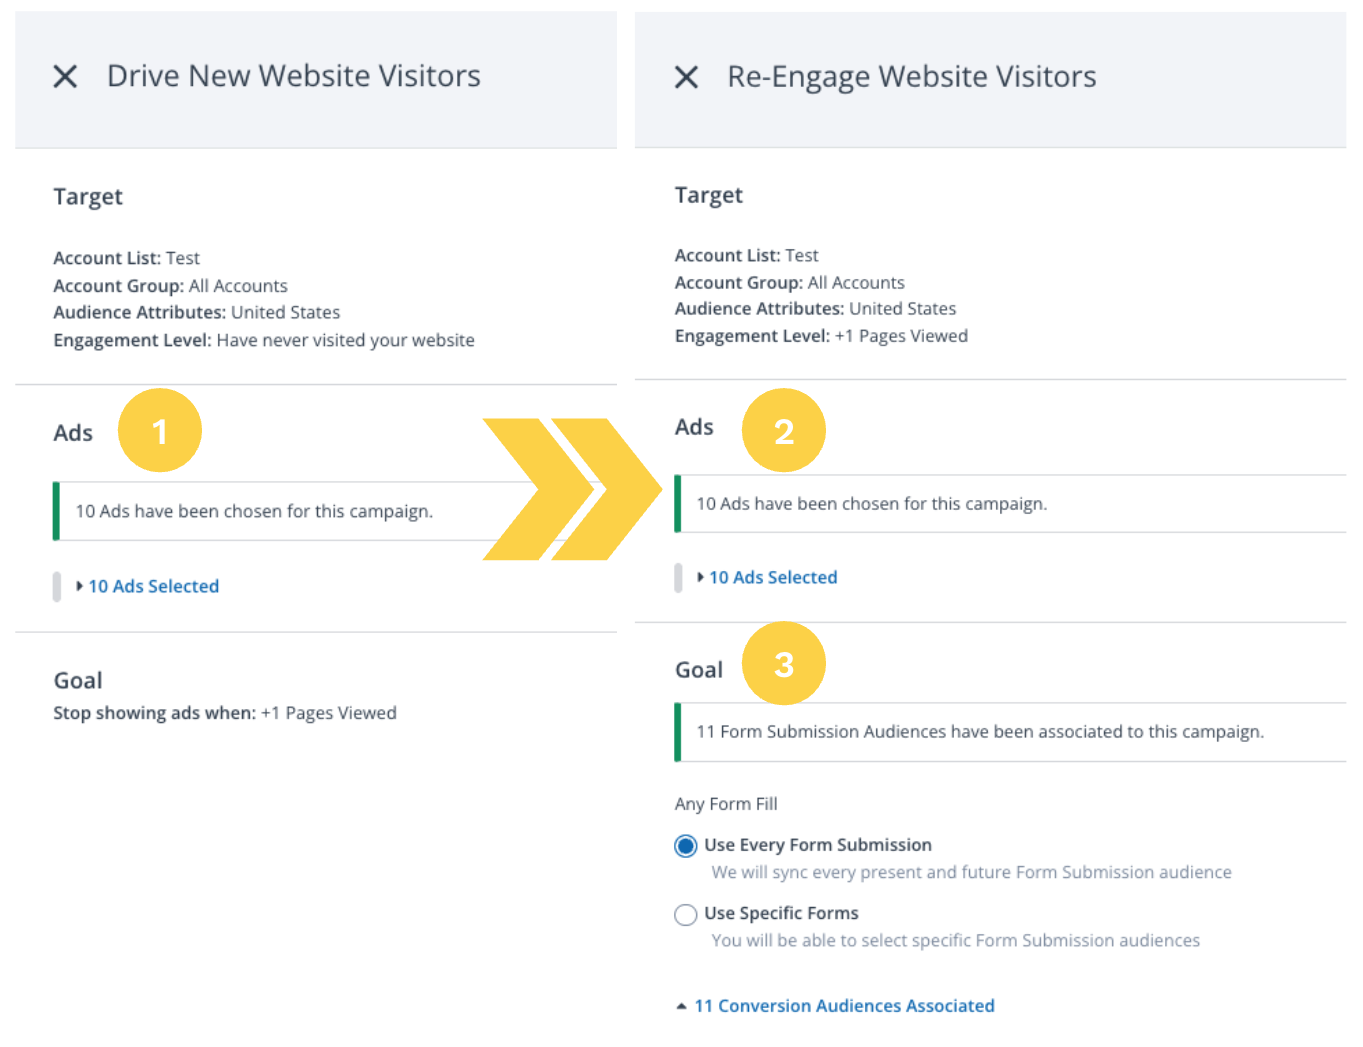
Task: Click the yellow number 1 badge
Action: coord(160,431)
